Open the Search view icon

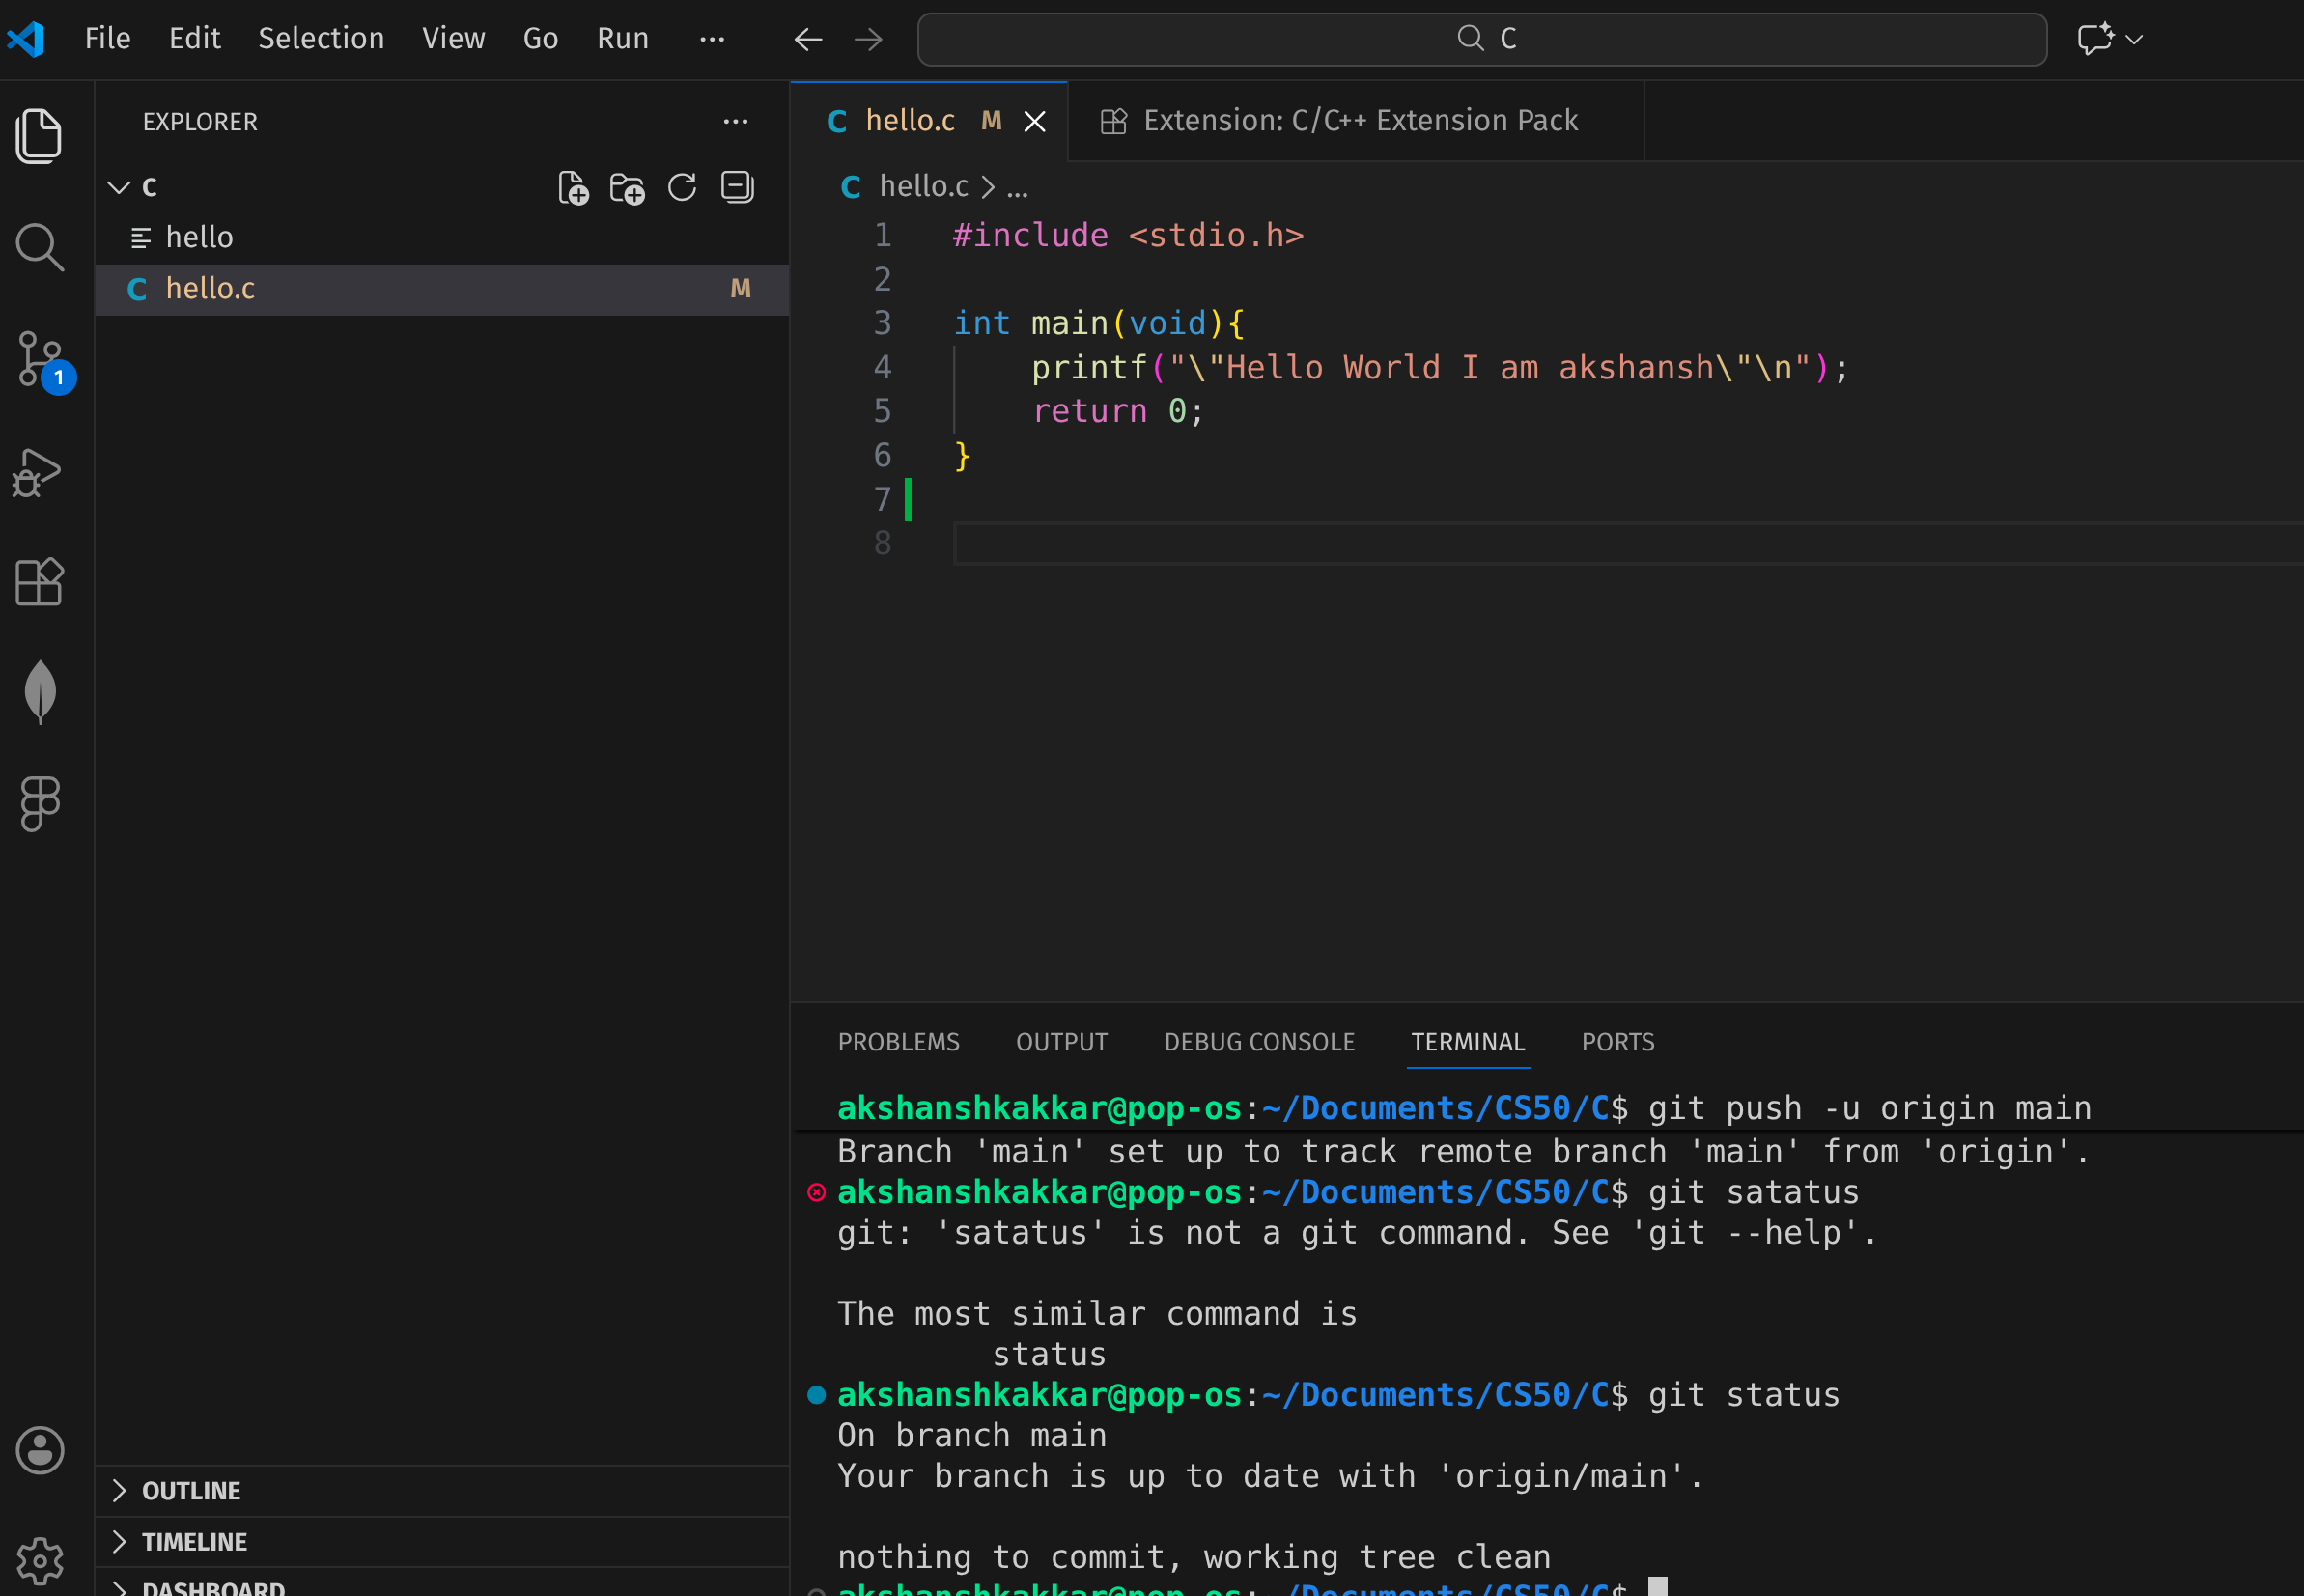pyautogui.click(x=40, y=247)
